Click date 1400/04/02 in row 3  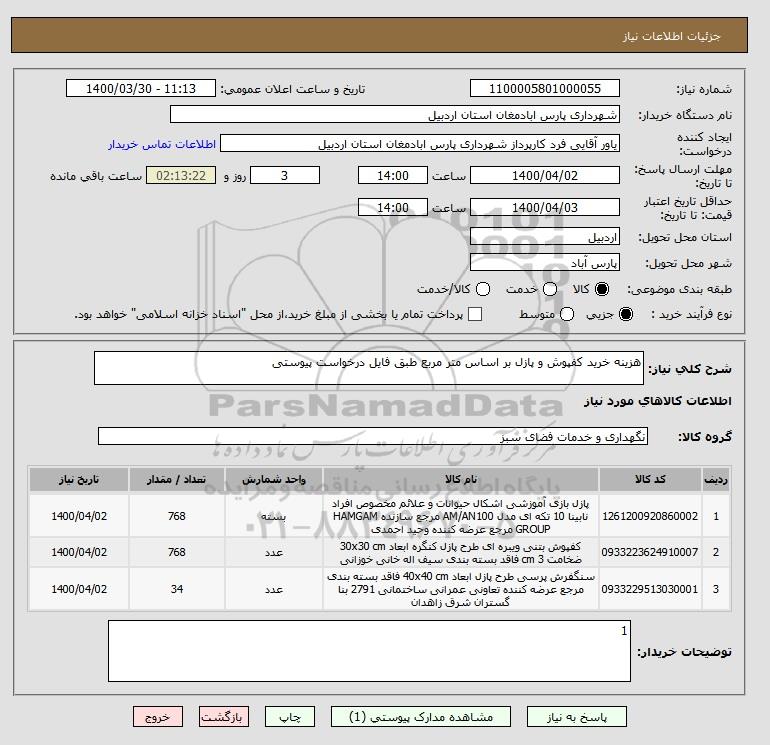click(79, 589)
